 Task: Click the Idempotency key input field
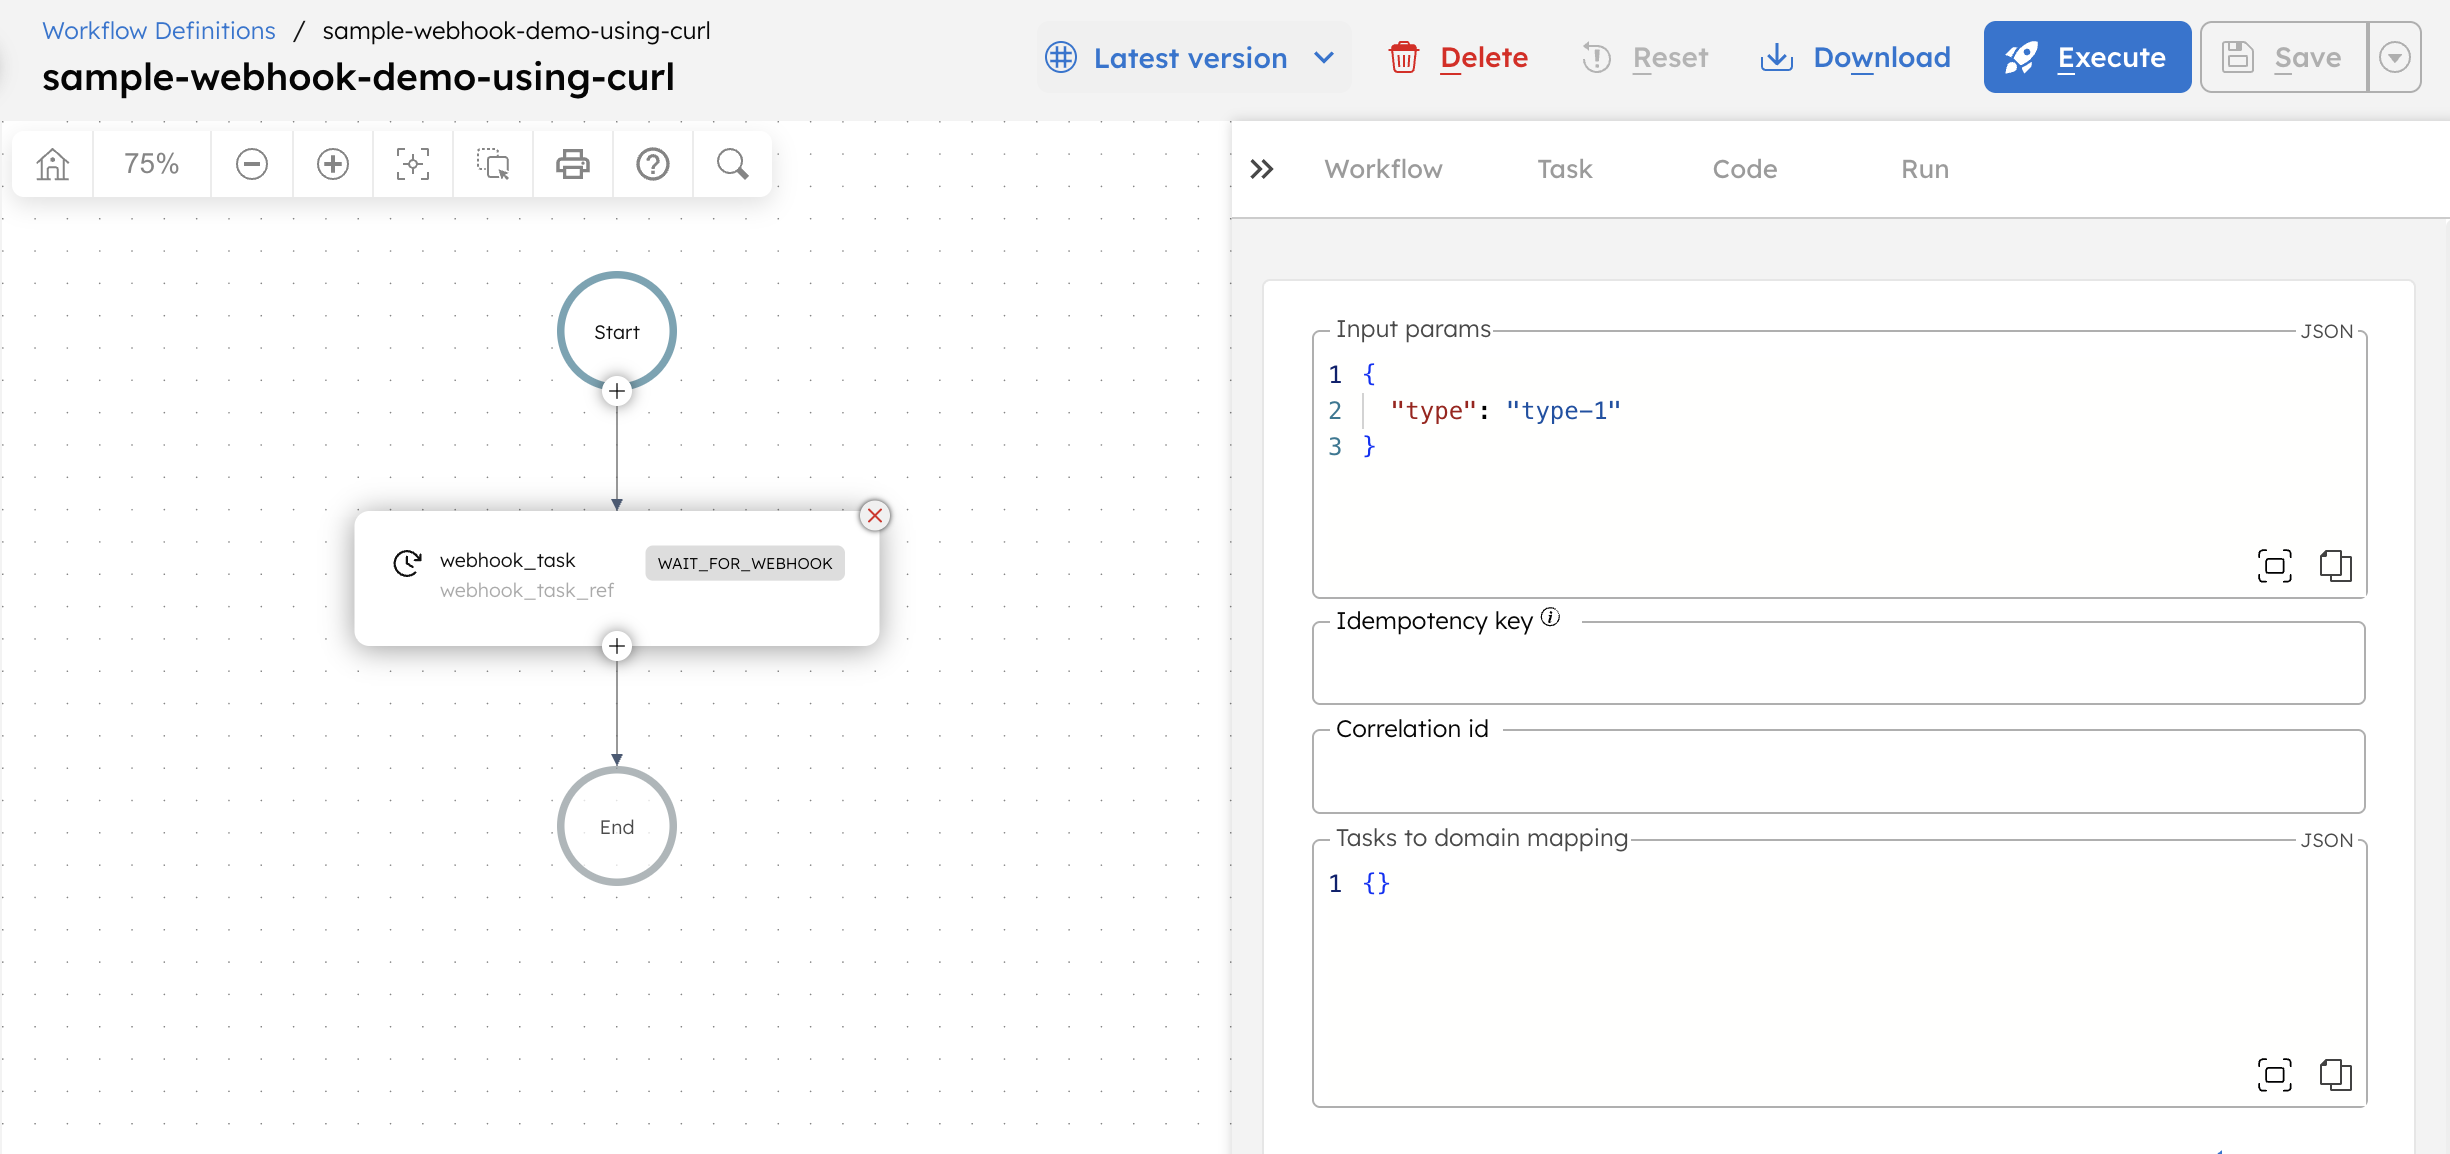click(x=1839, y=664)
